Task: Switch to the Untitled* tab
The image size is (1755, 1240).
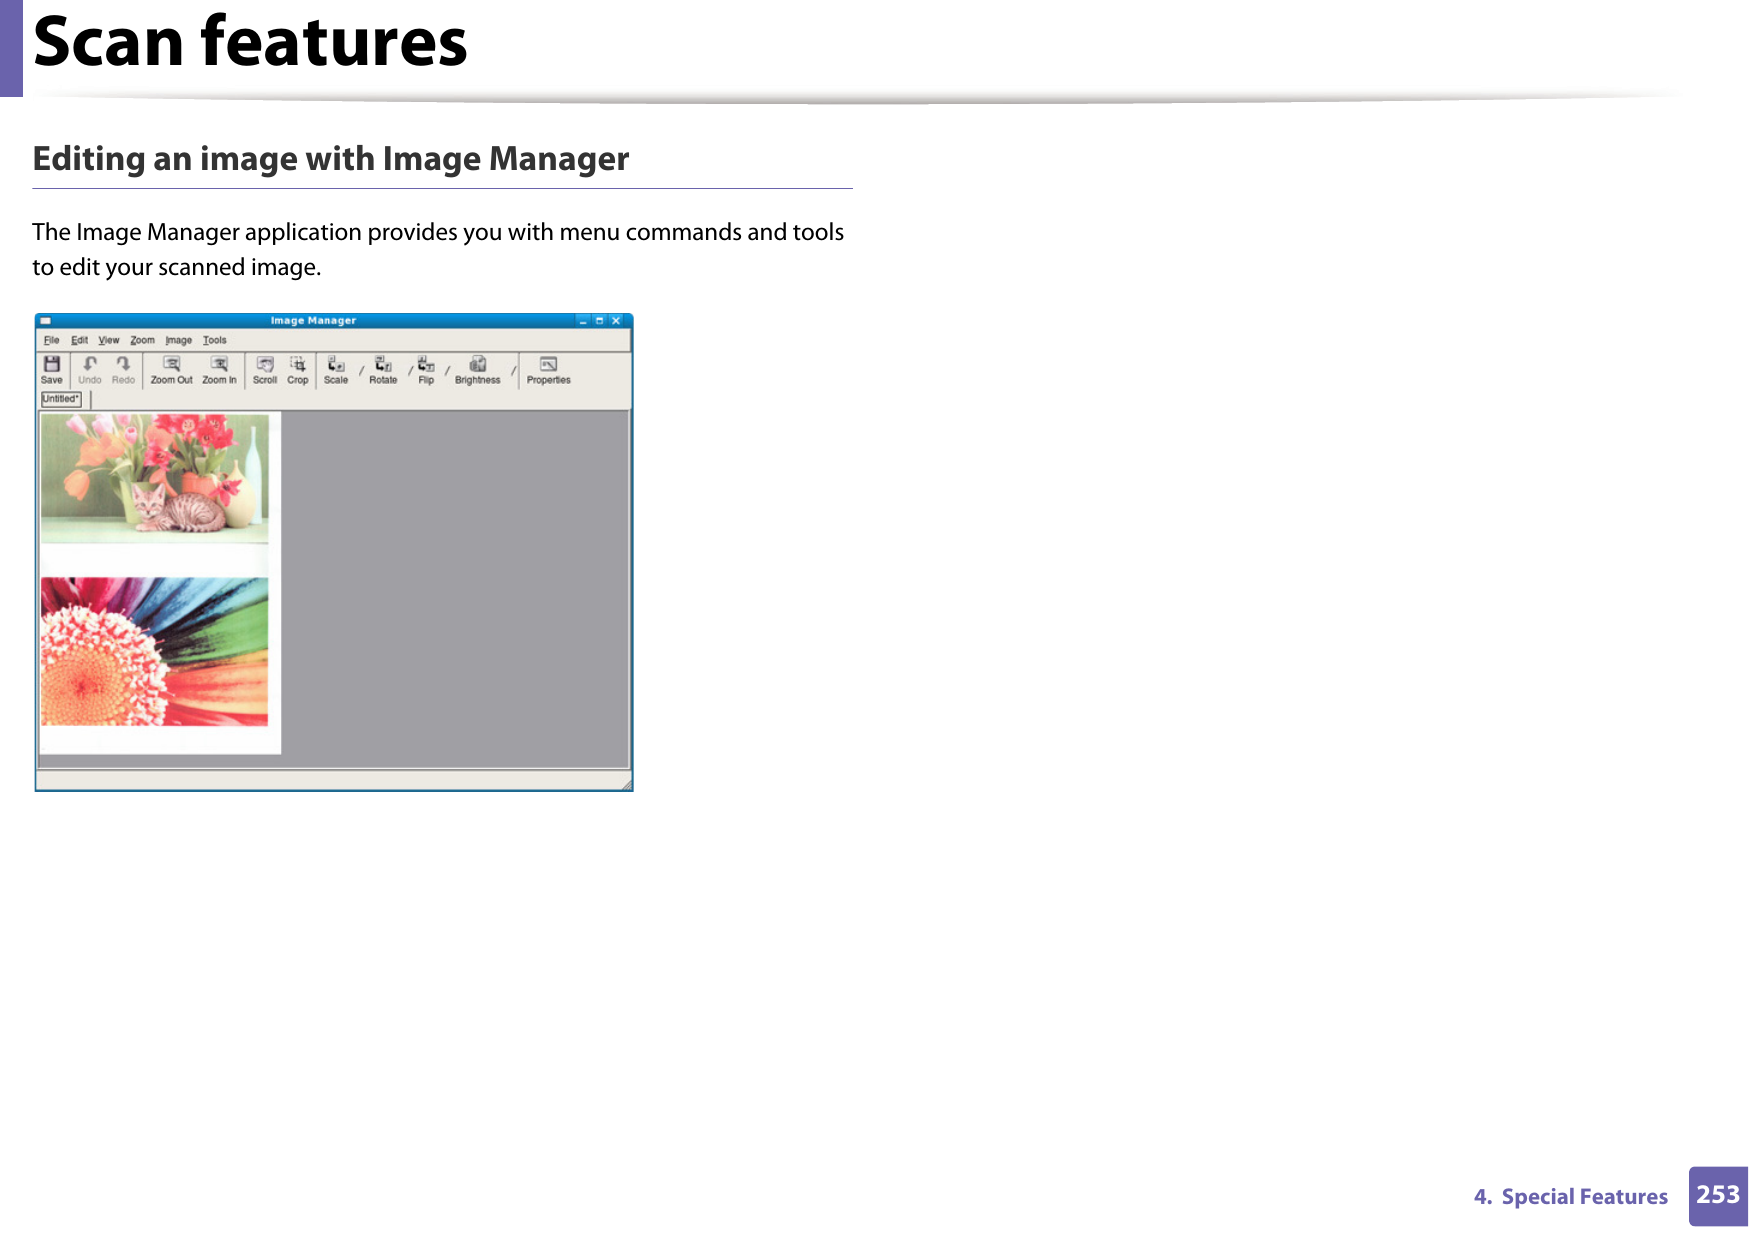Action: pos(61,399)
